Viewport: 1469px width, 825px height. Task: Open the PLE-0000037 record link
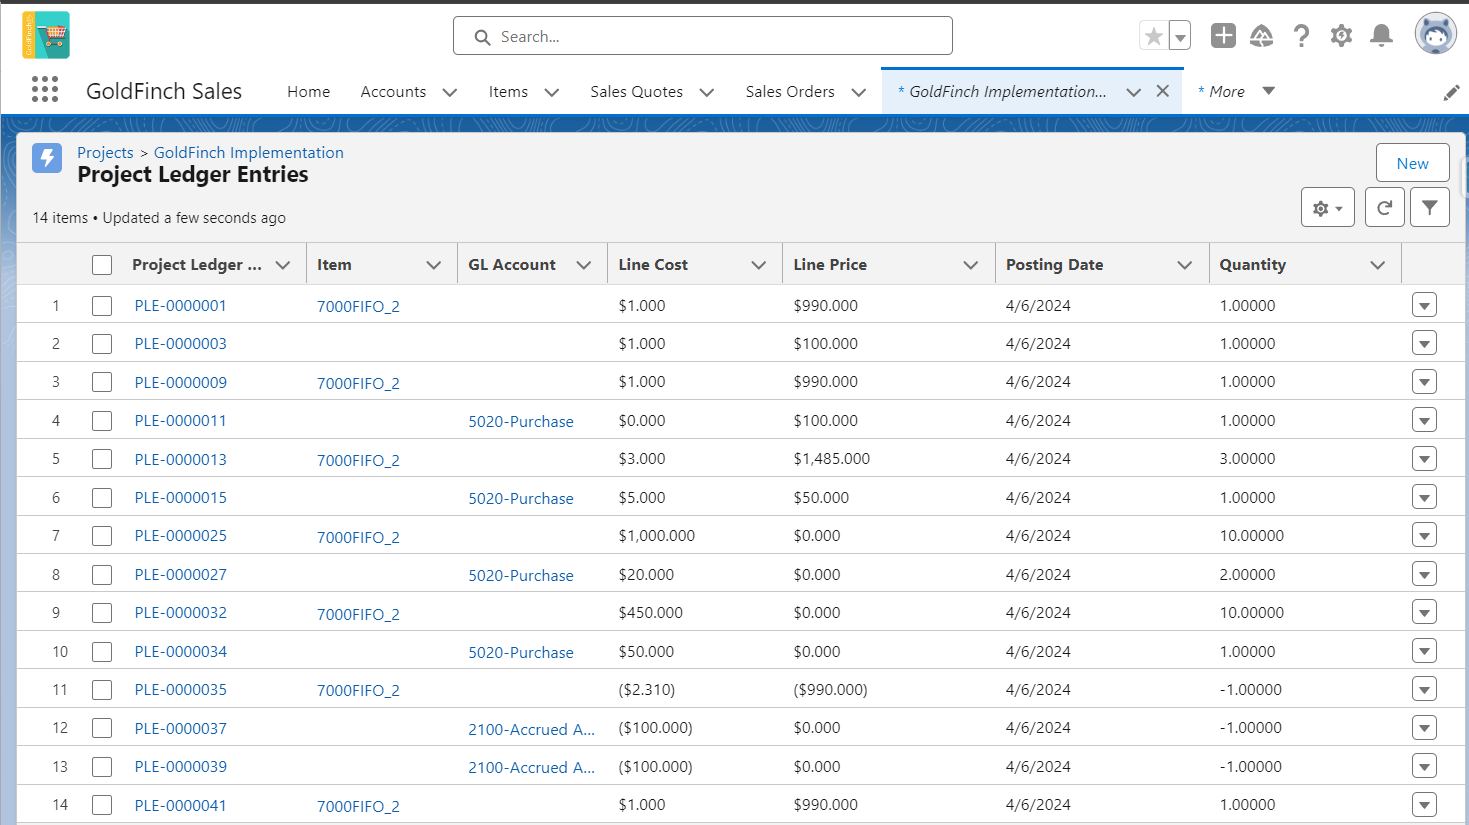pyautogui.click(x=181, y=729)
